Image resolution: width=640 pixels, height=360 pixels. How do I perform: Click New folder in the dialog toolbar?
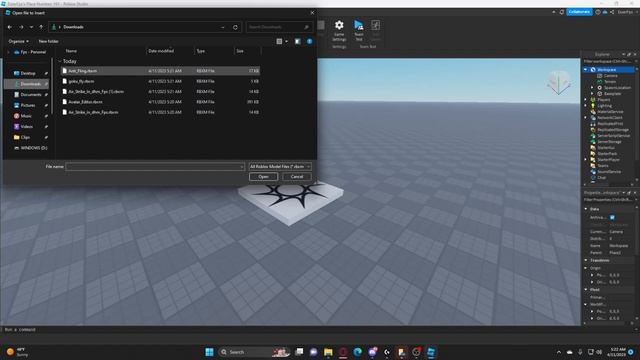click(48, 41)
